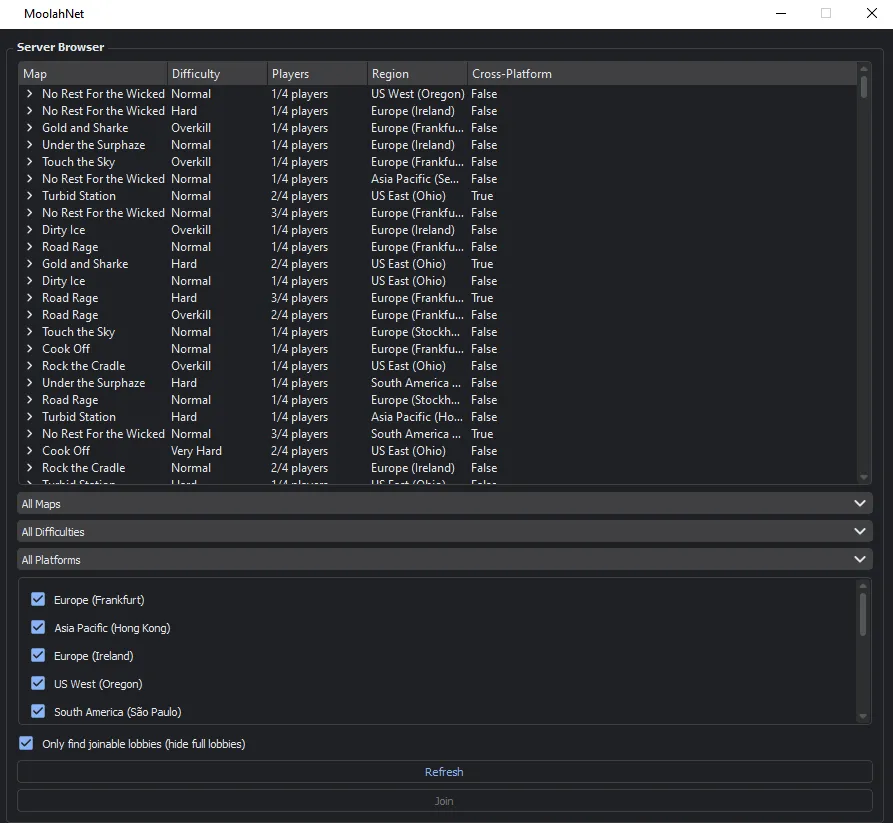Select Under the Surphaze Normal Ireland row
The image size is (893, 823).
[437, 145]
